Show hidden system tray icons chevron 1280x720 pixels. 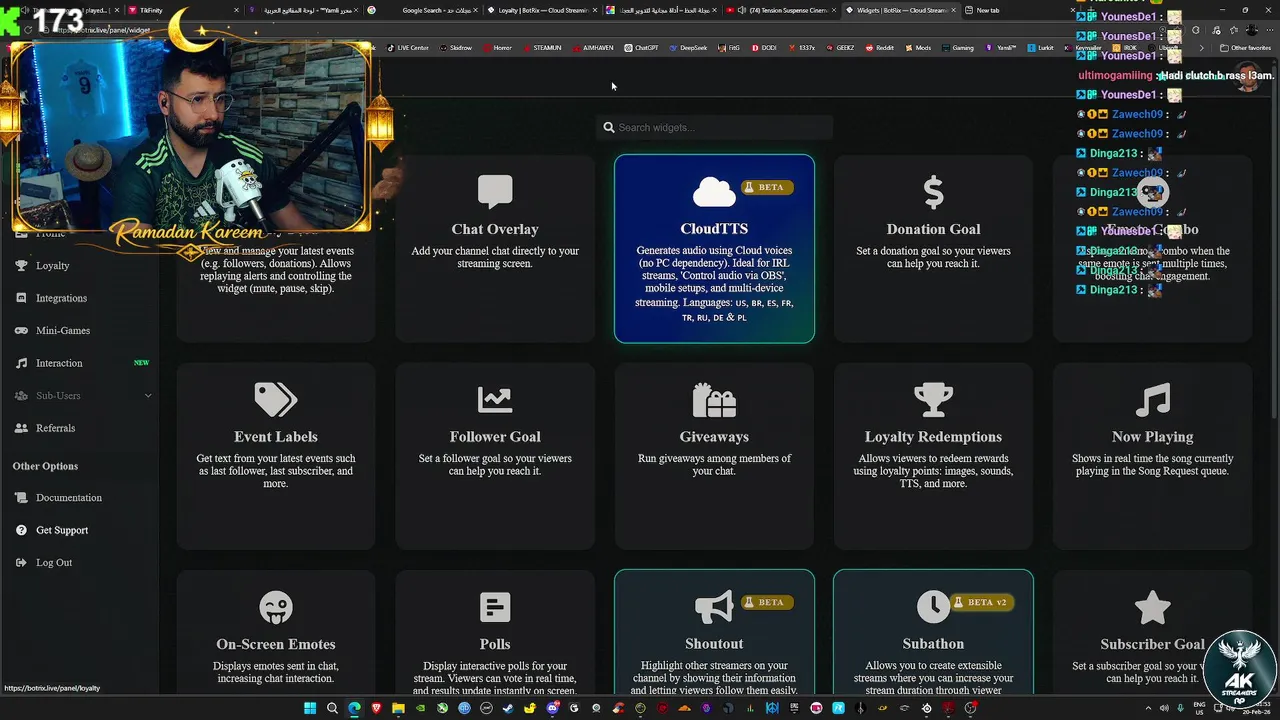[1147, 708]
